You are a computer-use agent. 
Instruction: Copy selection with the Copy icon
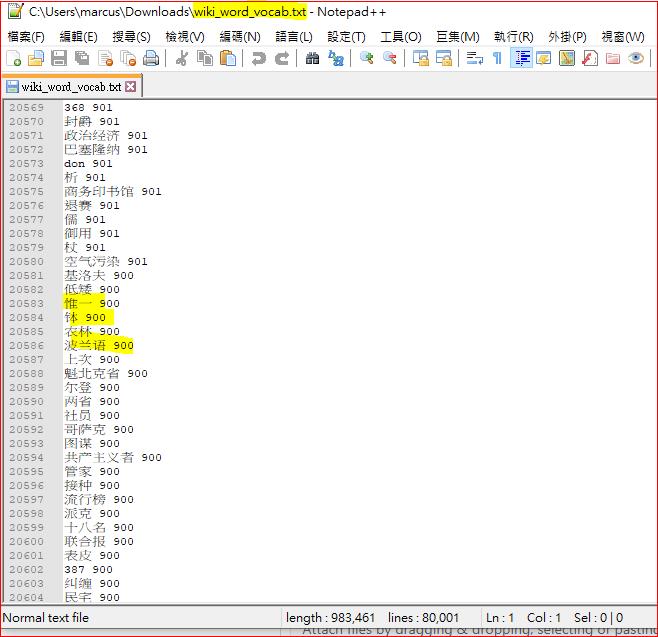click(x=205, y=58)
